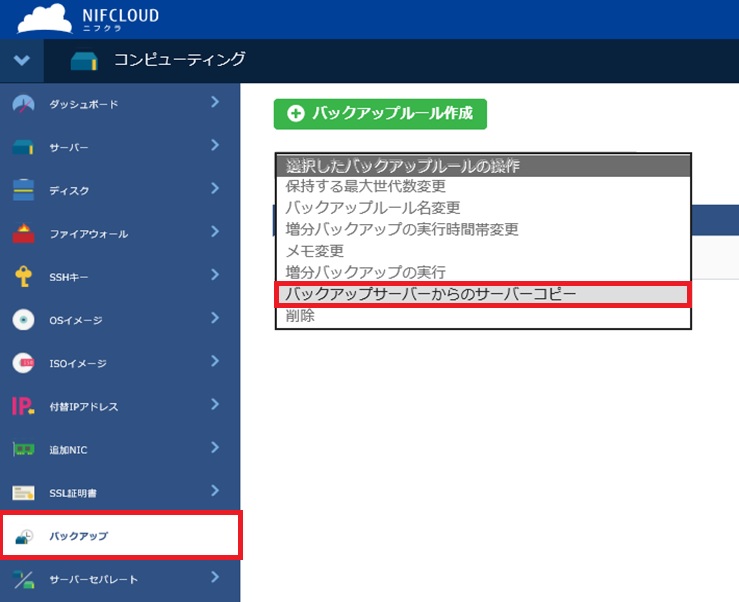
Task: Select バックアップサーバーからのサーバーコピー option
Action: click(483, 294)
